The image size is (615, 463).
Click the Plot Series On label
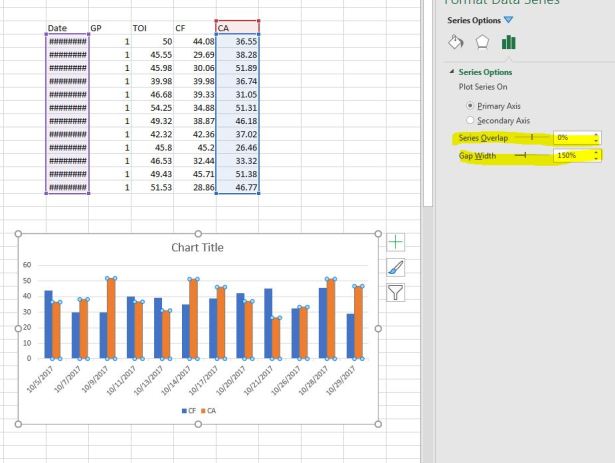pos(483,87)
